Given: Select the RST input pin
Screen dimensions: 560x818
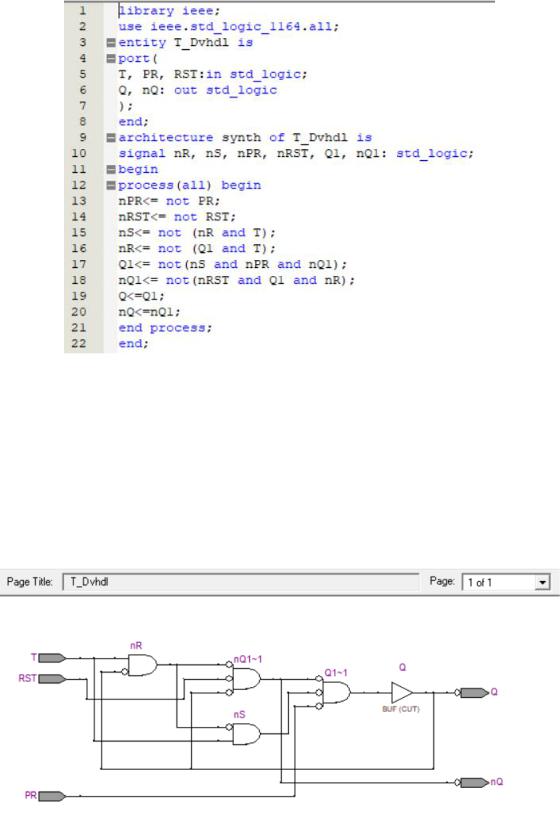Looking at the screenshot, I should (x=52, y=679).
